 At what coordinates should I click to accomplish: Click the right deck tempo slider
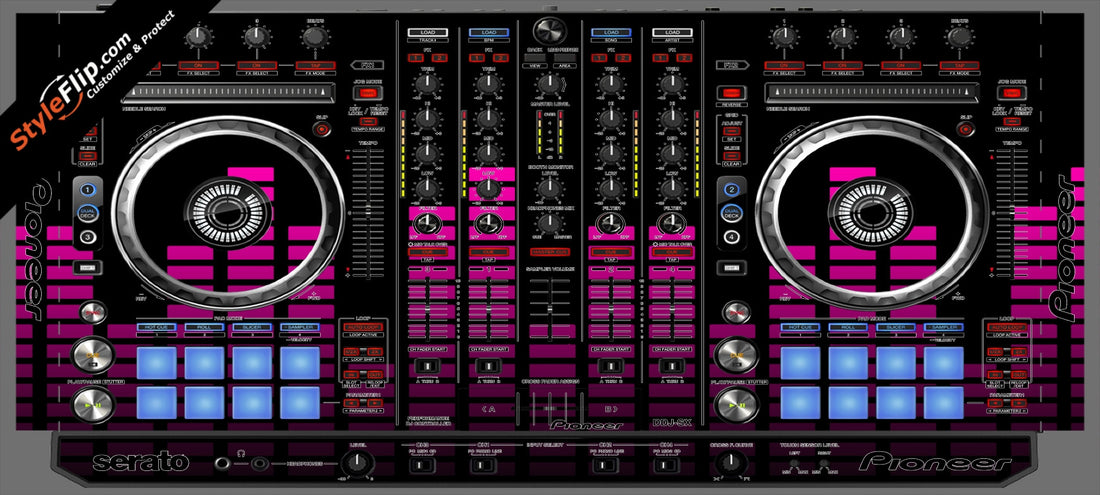pyautogui.click(x=1011, y=213)
